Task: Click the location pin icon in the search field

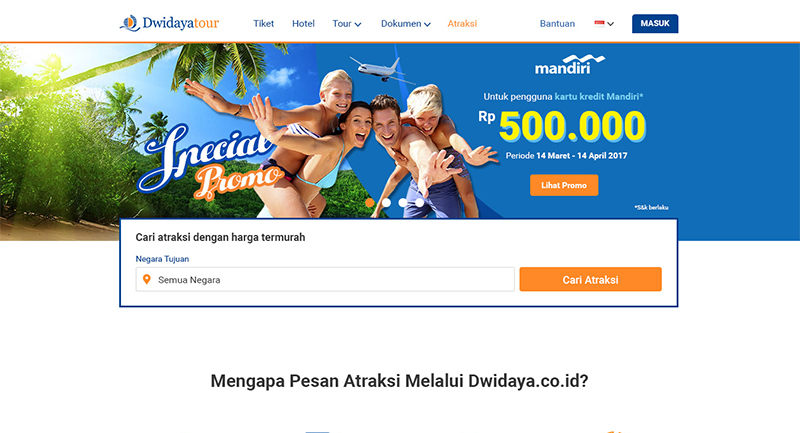Action: click(x=147, y=279)
